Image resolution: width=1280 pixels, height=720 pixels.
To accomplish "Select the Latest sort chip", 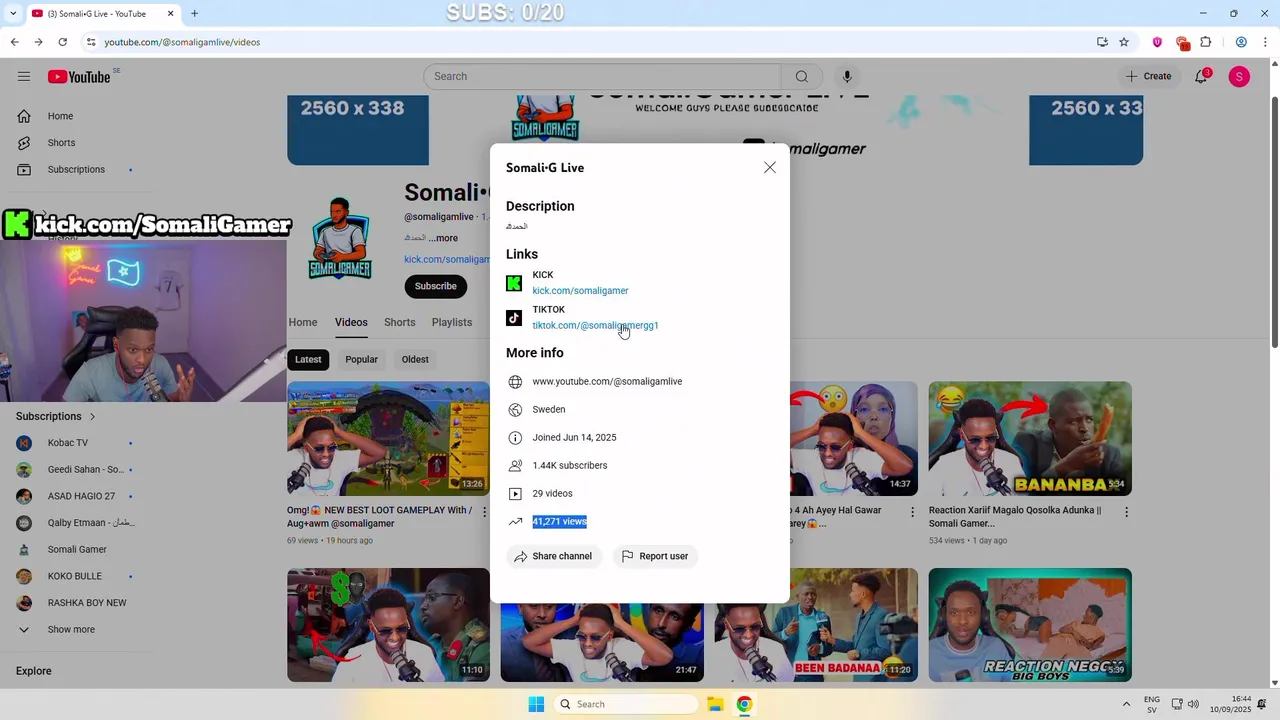I will (308, 360).
